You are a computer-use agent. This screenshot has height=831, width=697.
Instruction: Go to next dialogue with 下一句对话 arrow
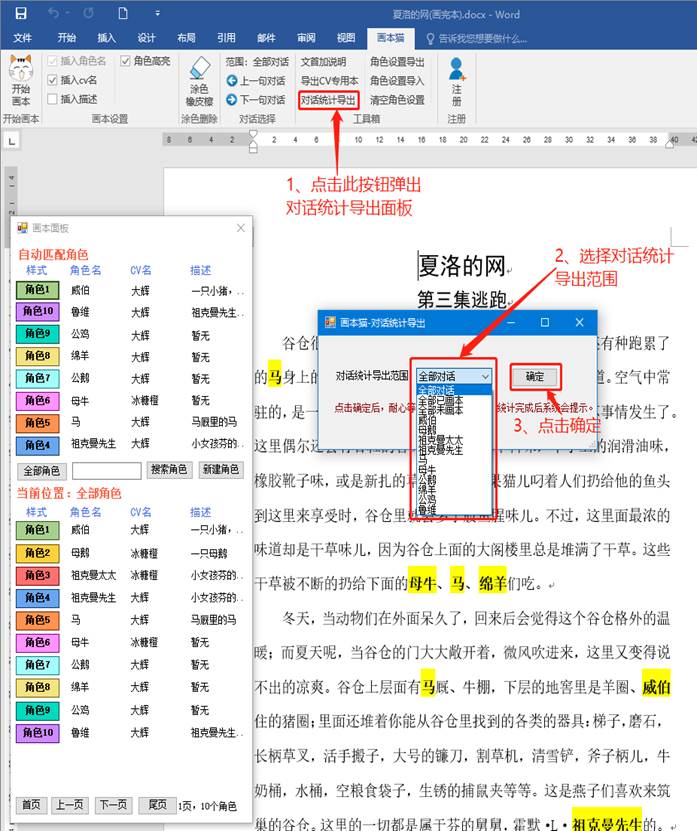point(255,100)
